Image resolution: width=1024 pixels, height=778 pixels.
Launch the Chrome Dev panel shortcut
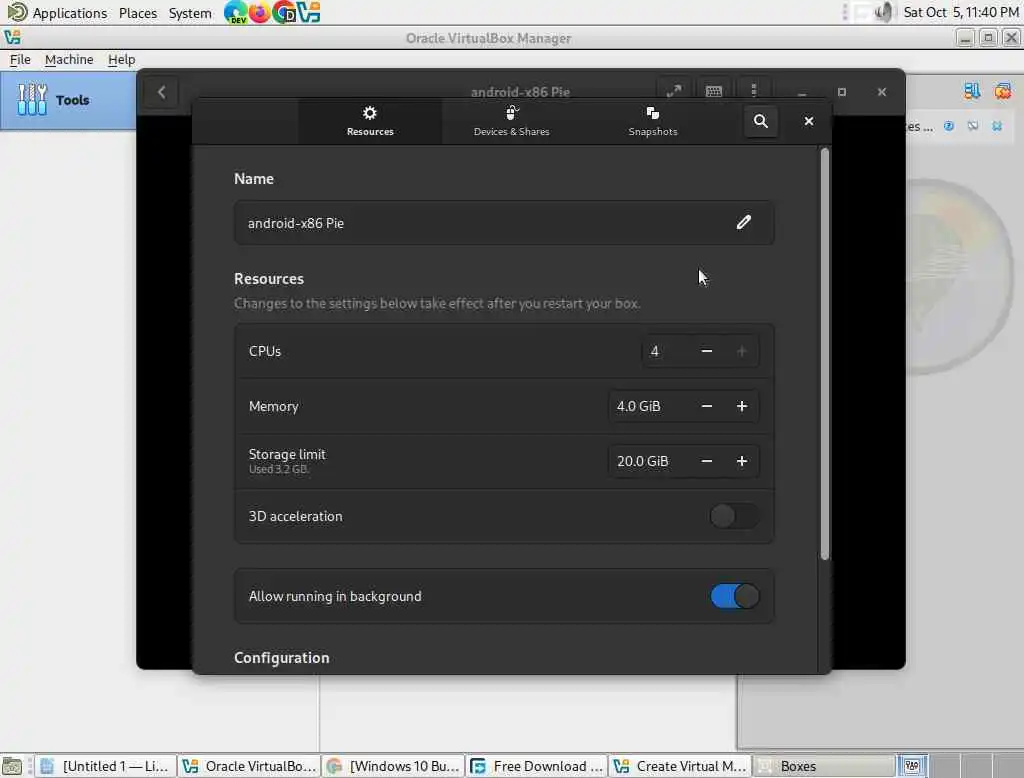coord(283,12)
